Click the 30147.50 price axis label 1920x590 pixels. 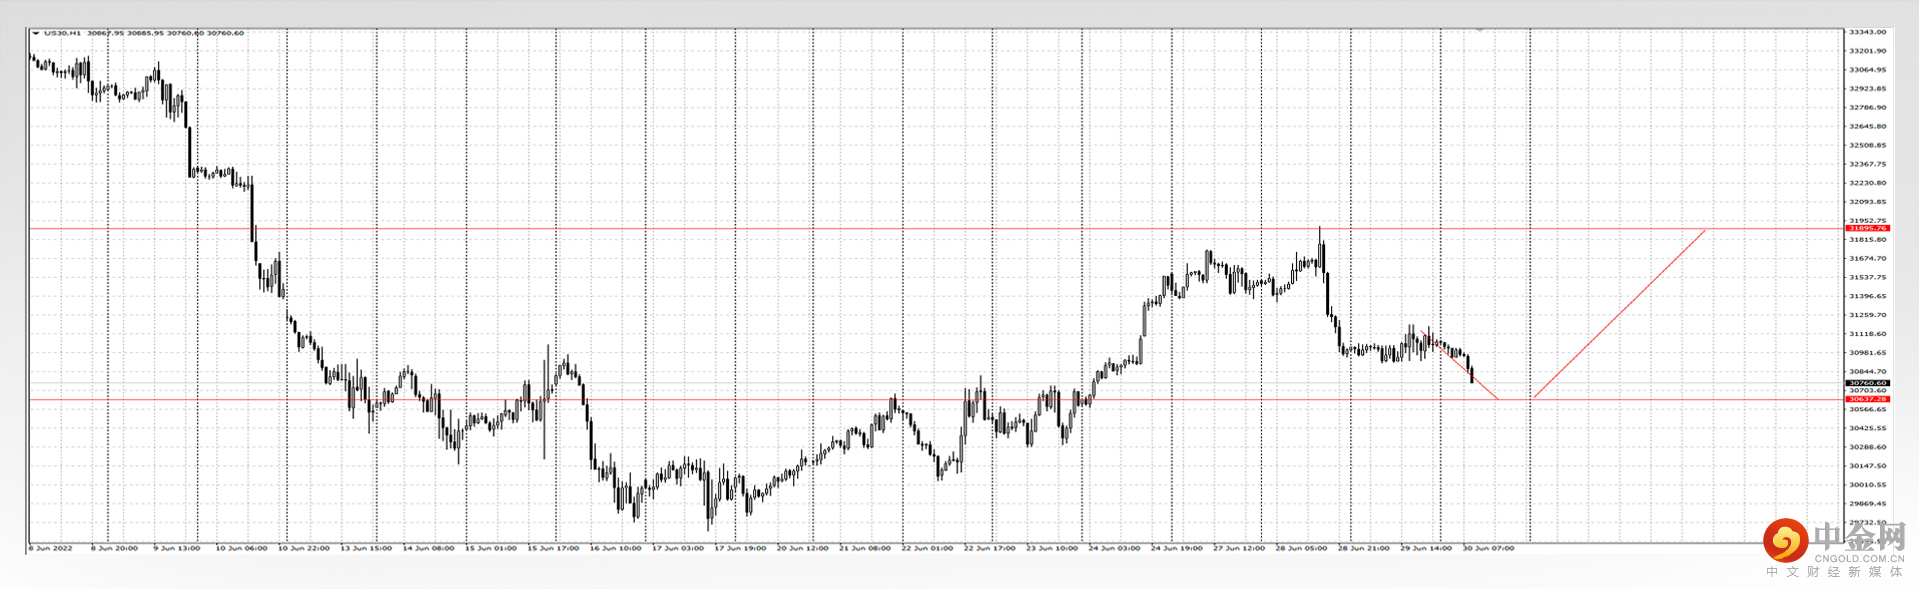[x=1867, y=466]
